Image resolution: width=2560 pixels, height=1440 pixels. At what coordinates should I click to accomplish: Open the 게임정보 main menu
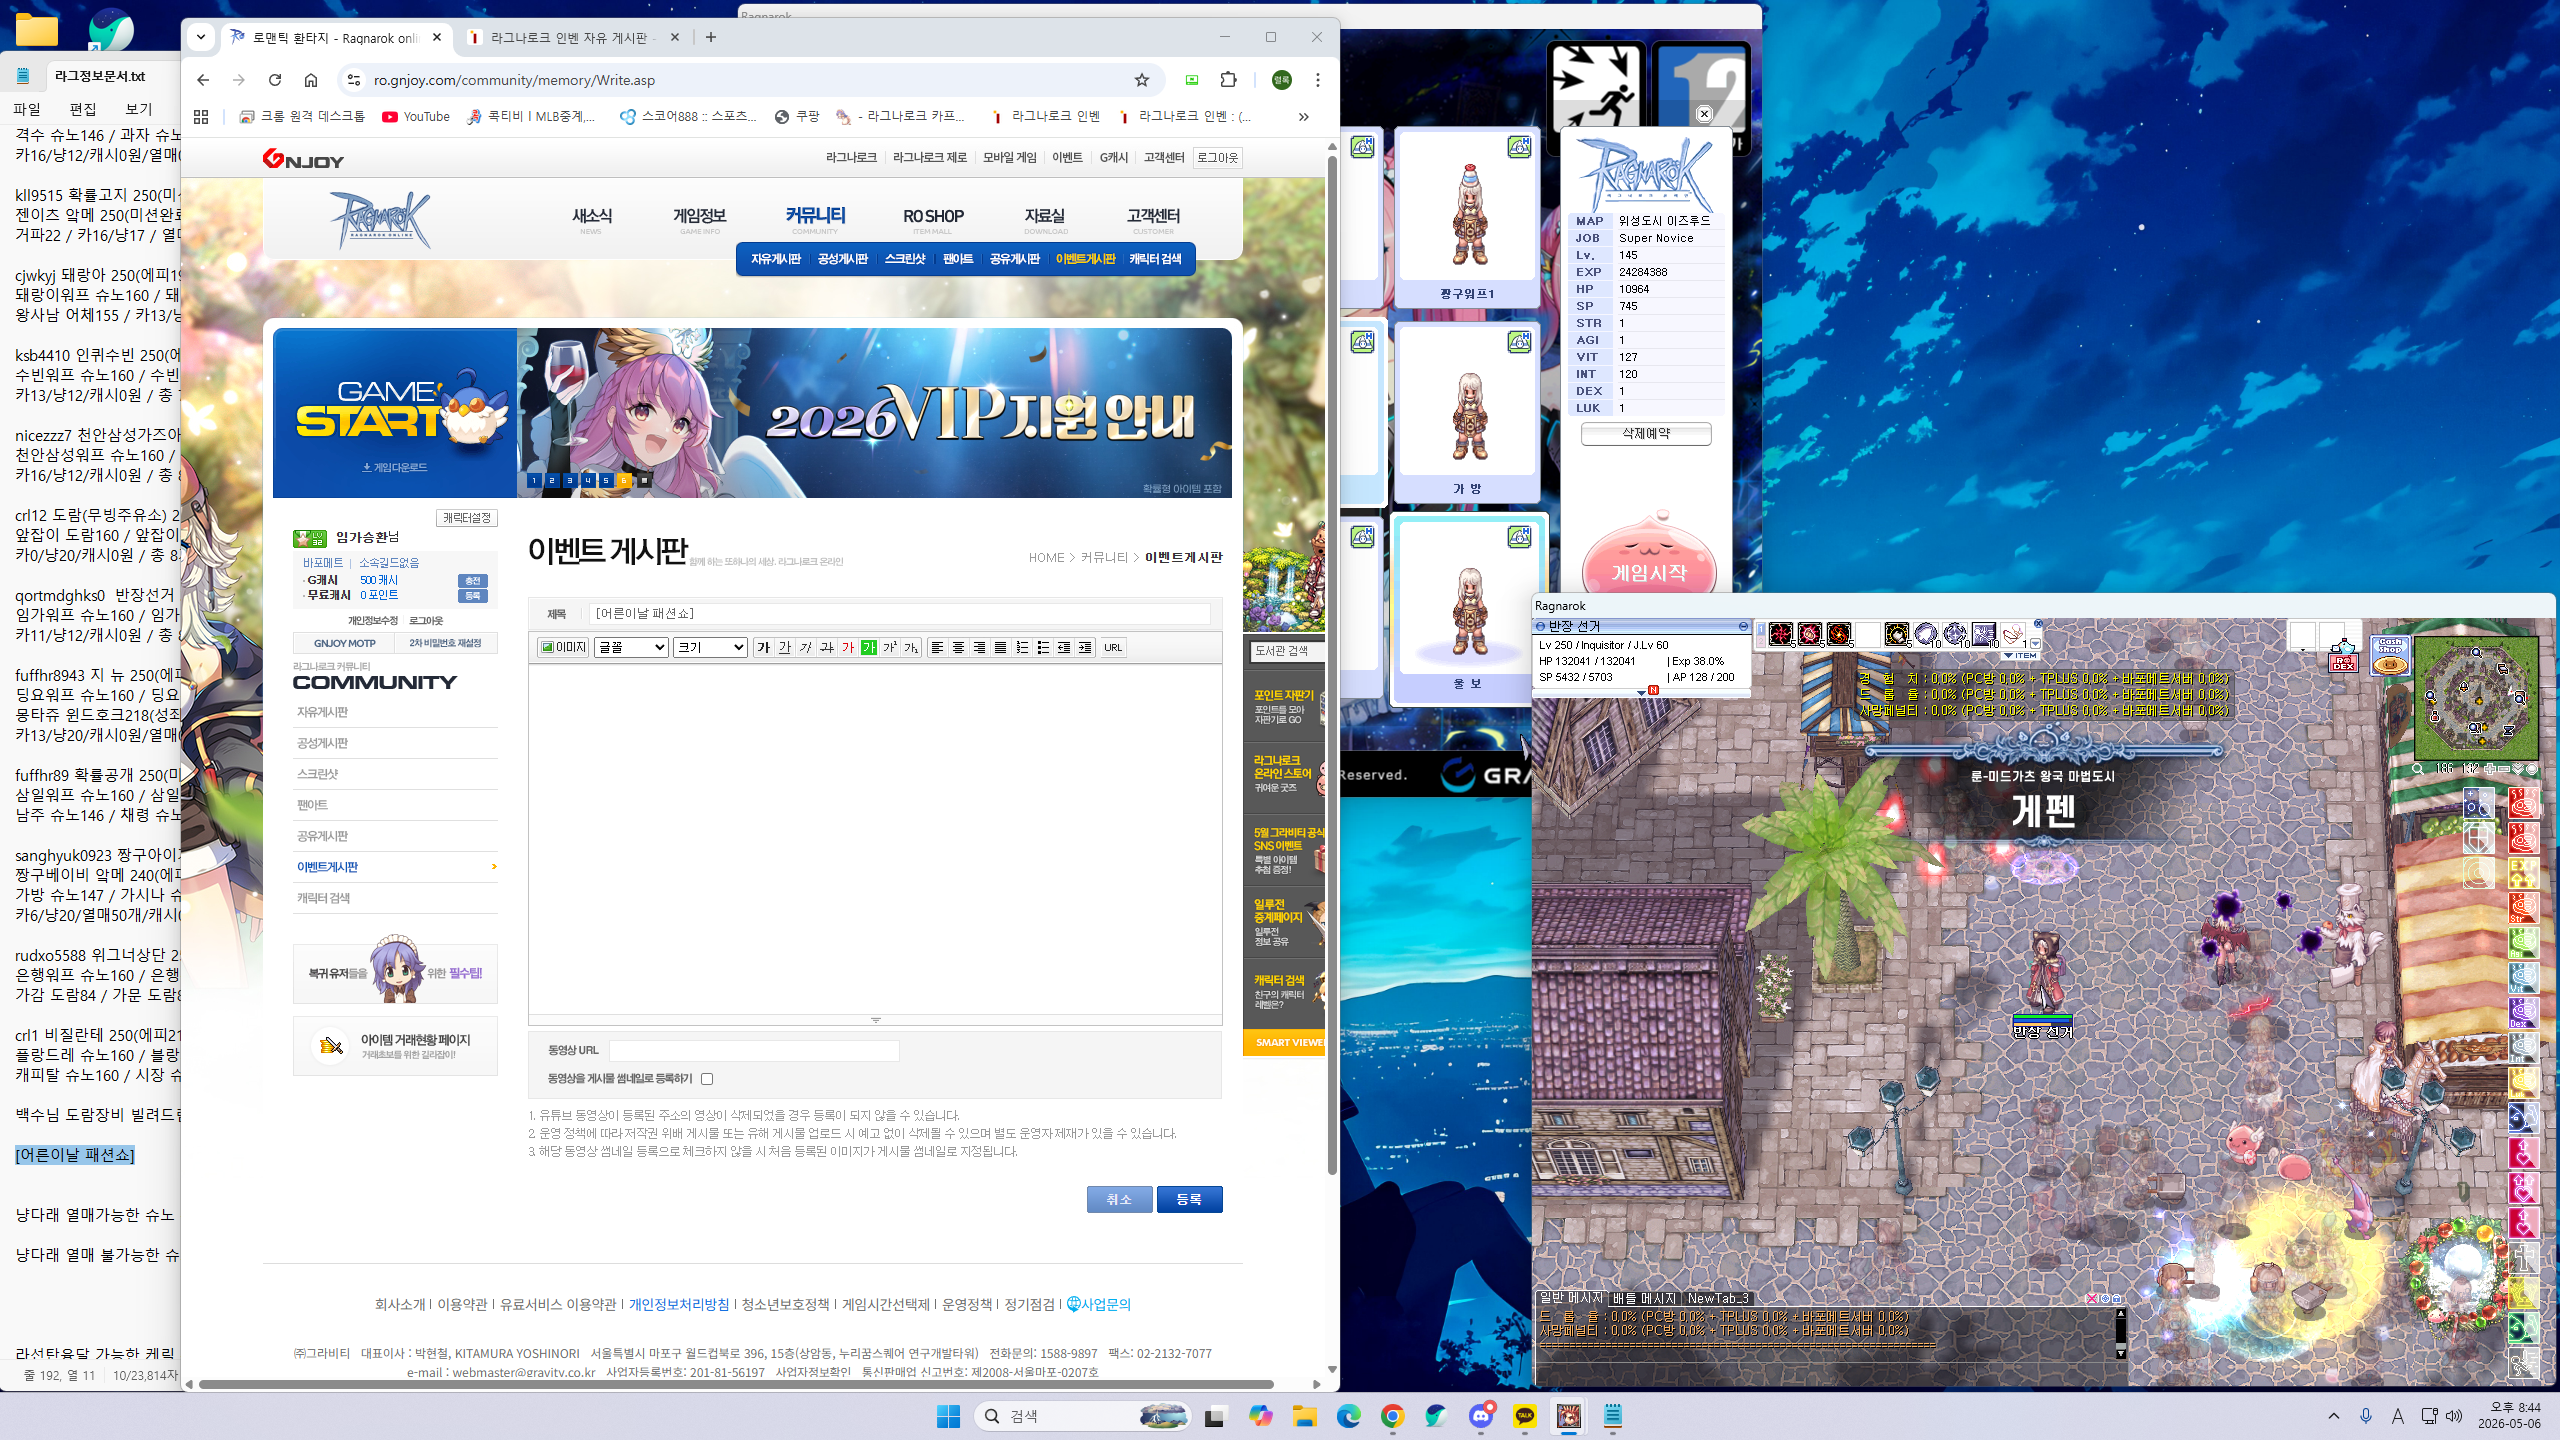coord(699,217)
